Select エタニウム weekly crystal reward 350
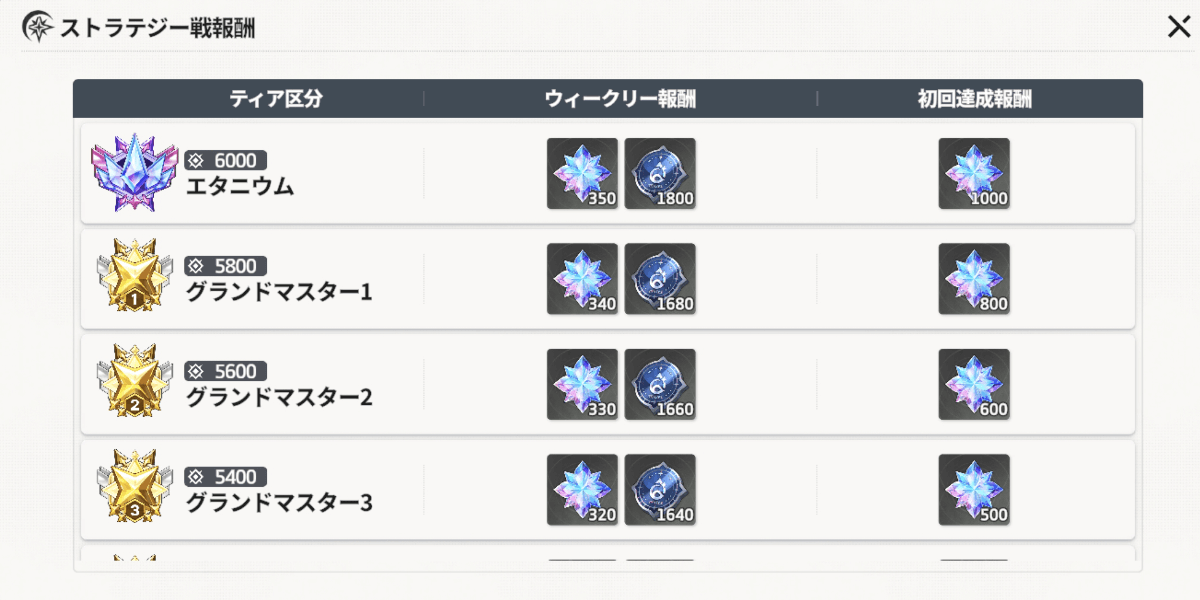 582,174
